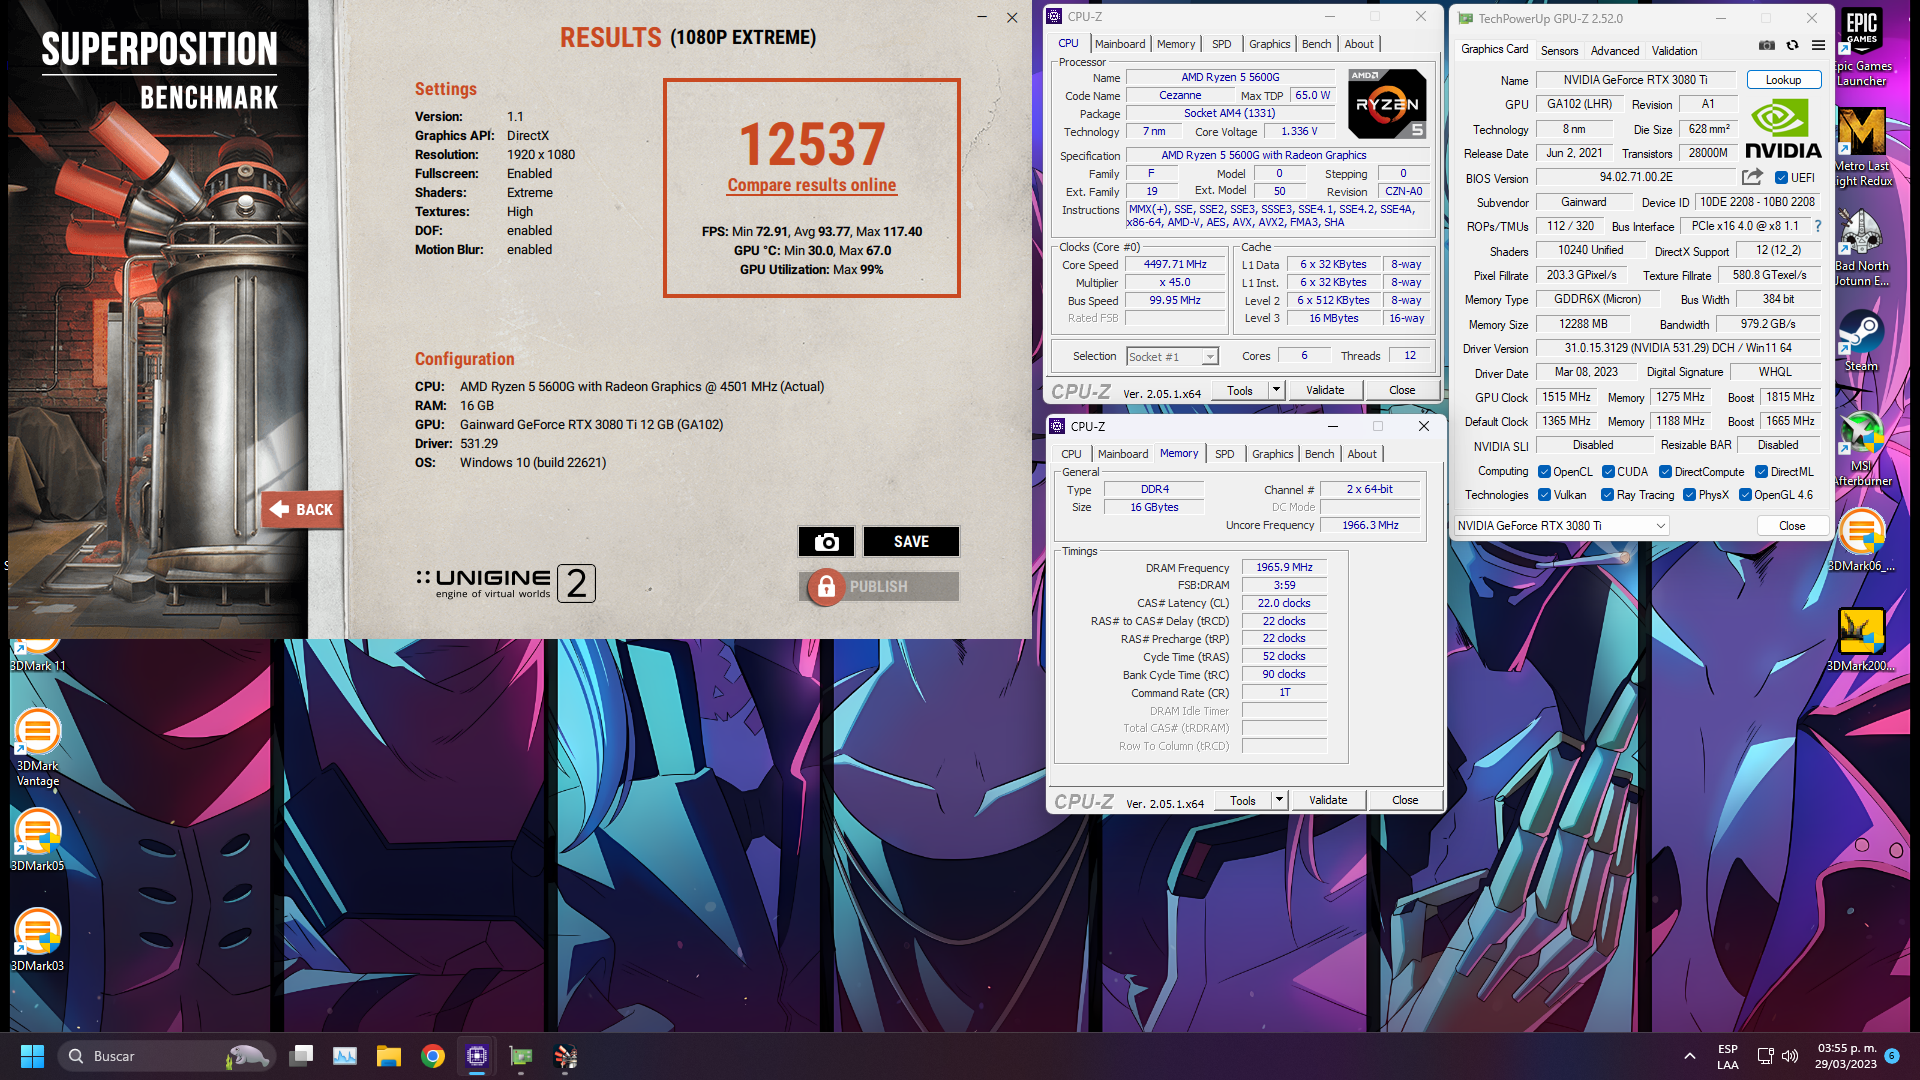Viewport: 1920px width, 1080px height.
Task: Click the DRAM Frequency value field
Action: coord(1284,567)
